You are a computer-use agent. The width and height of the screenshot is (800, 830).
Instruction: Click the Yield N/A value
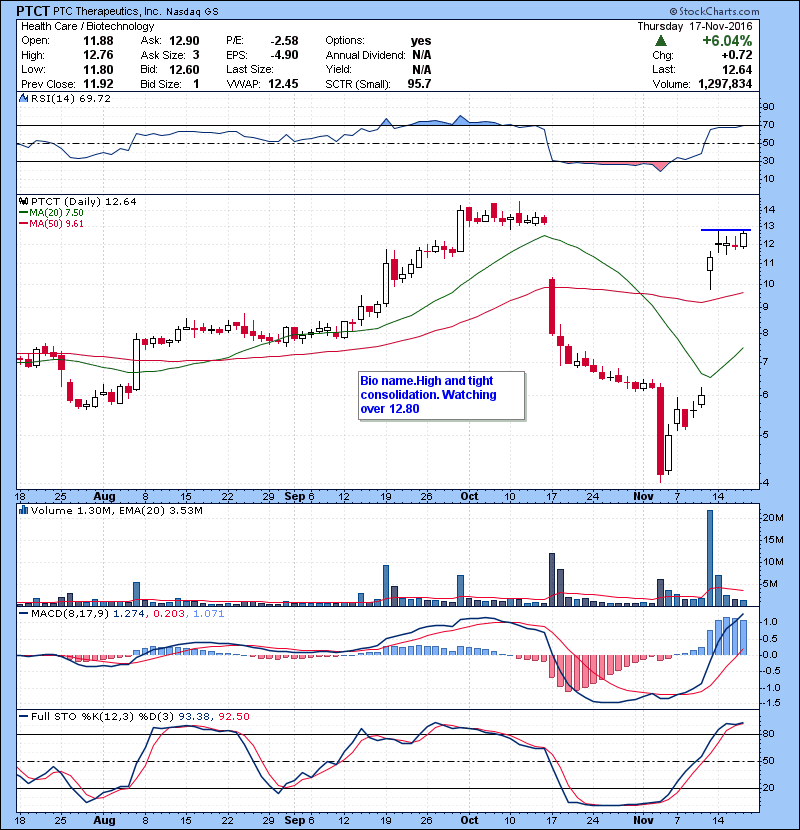[421, 69]
